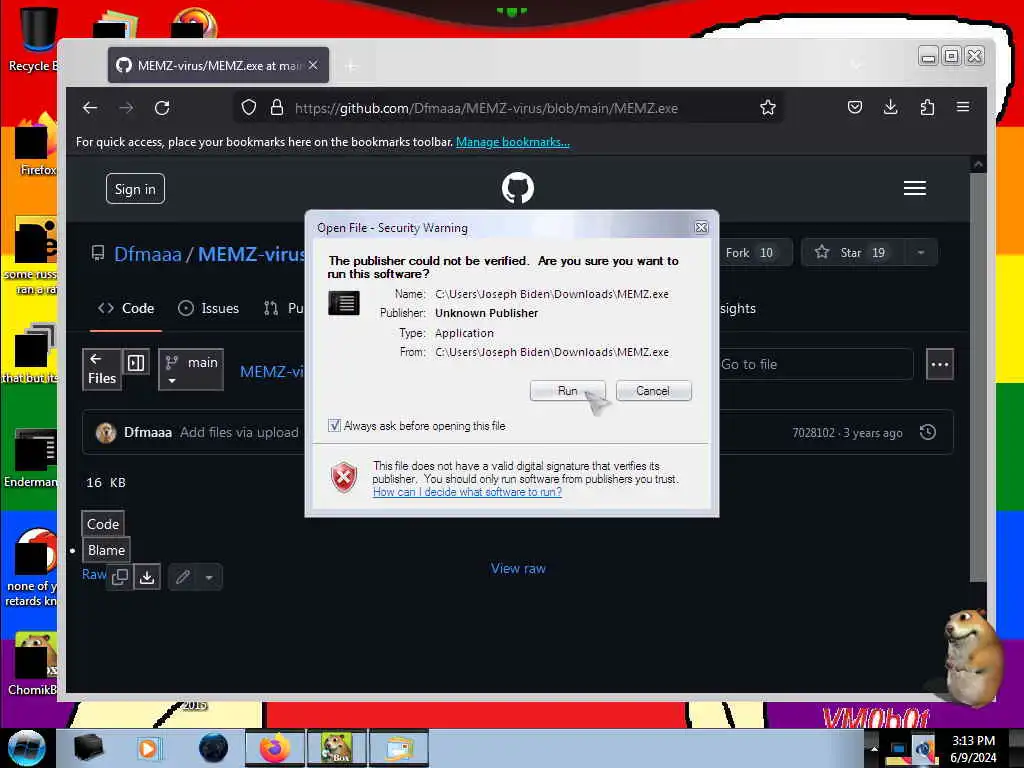Open the Raw file link
This screenshot has width=1024, height=768.
click(x=93, y=574)
